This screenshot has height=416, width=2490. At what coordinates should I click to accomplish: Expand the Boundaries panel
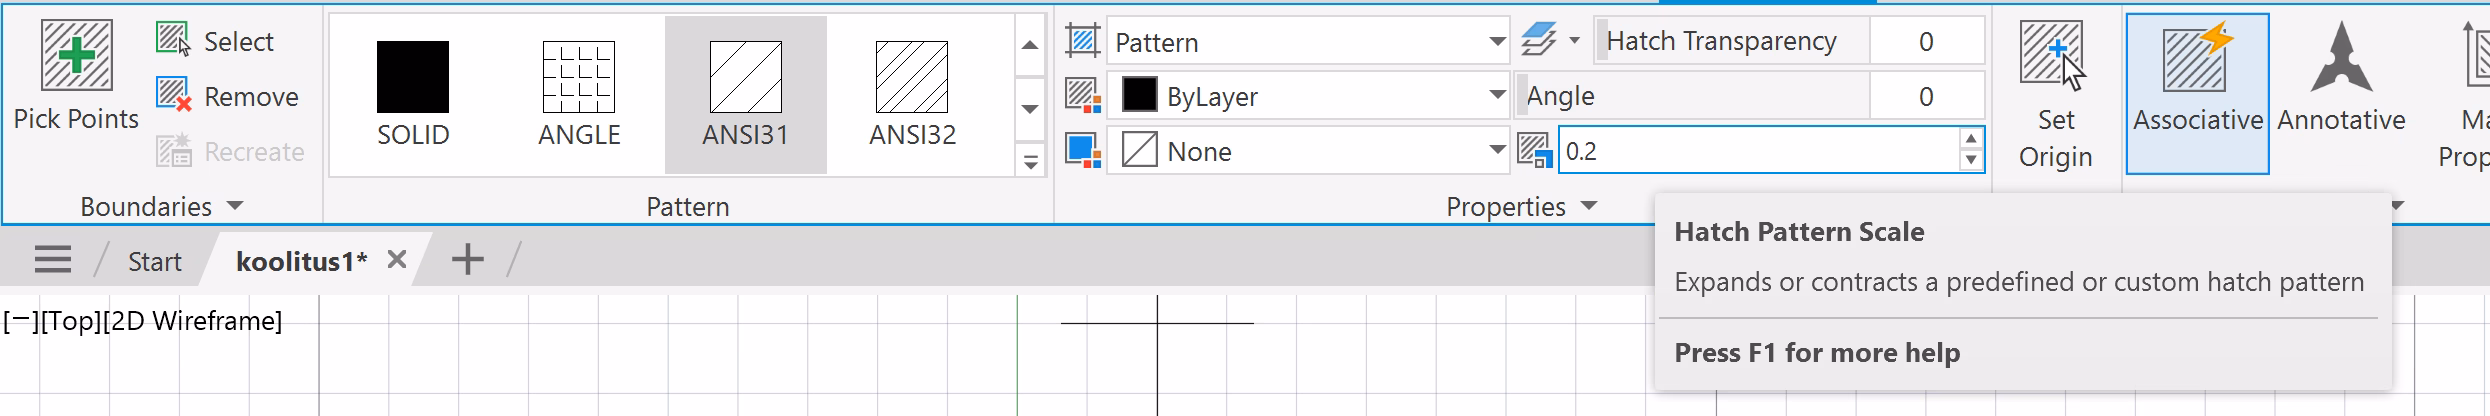tap(235, 206)
